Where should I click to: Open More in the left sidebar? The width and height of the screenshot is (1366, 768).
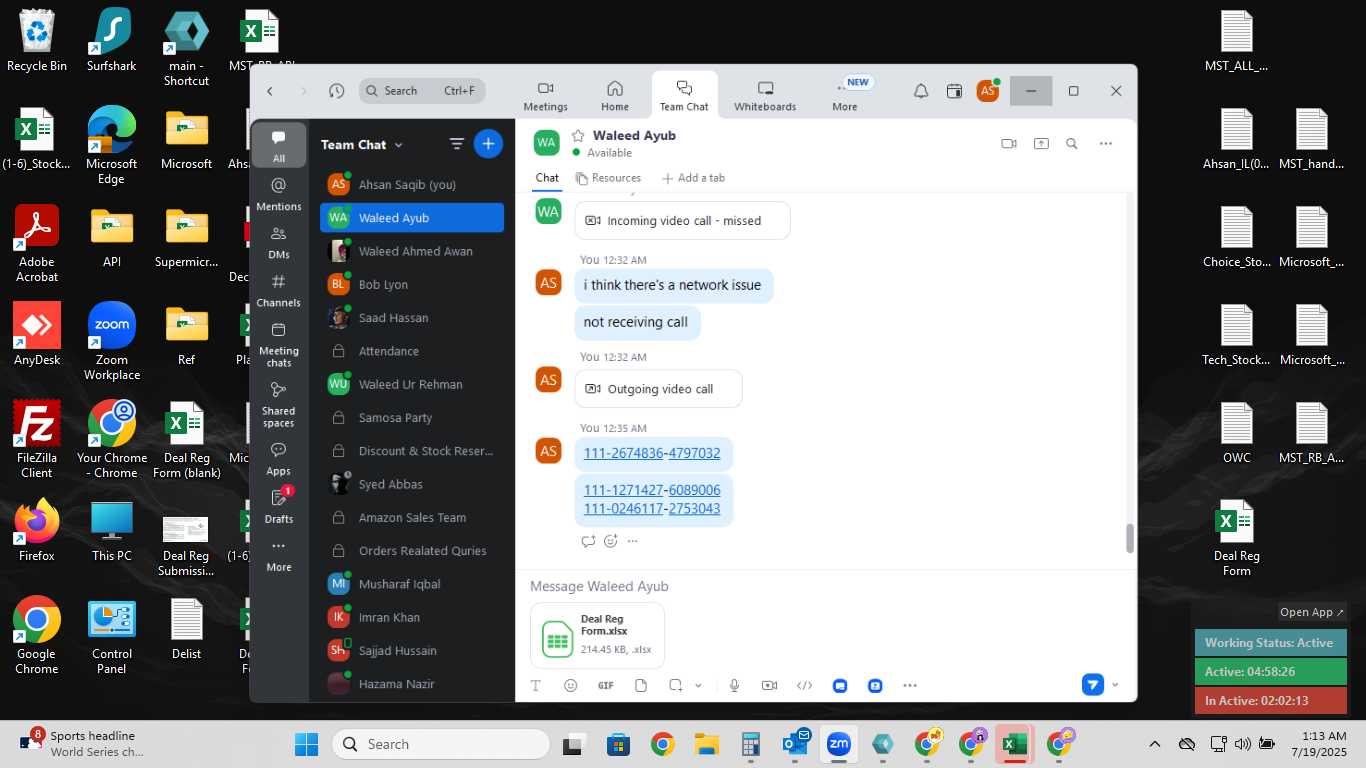click(x=279, y=555)
